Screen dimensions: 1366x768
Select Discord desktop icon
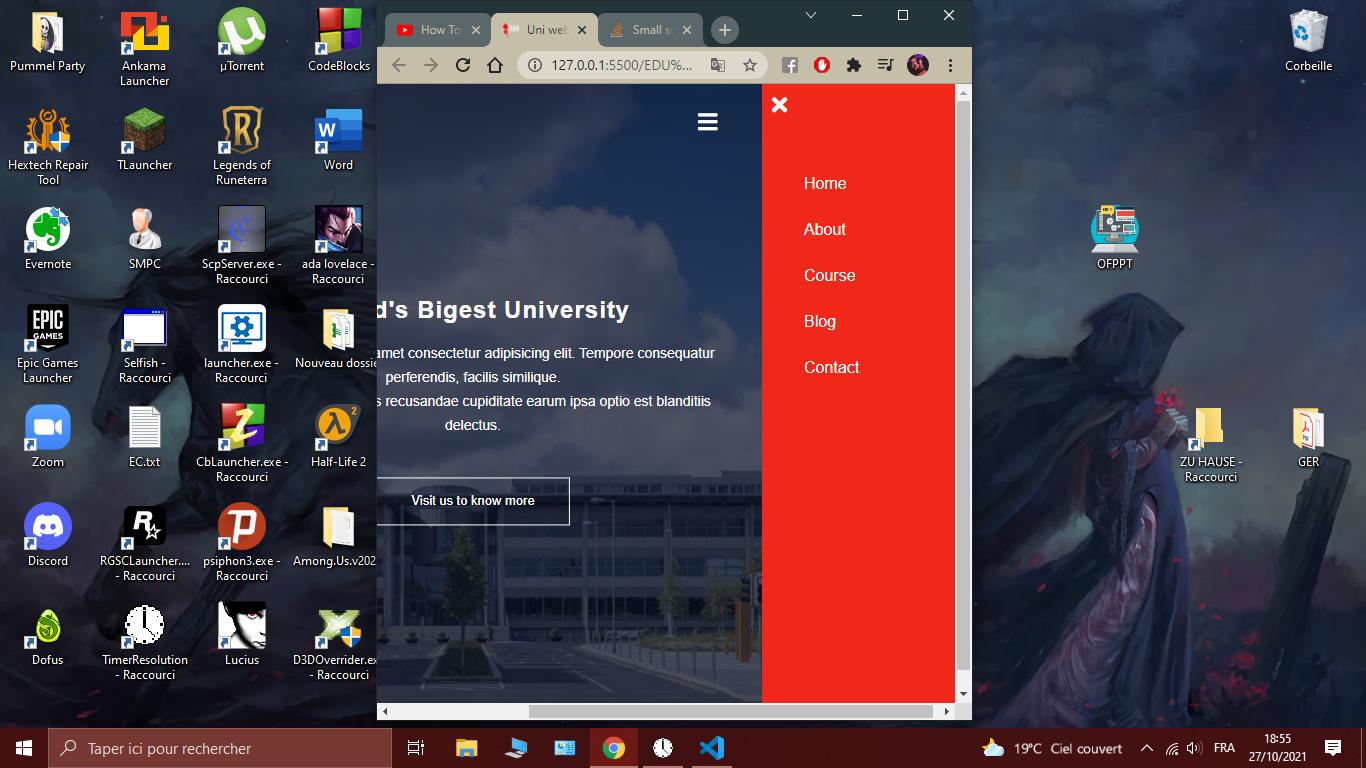click(x=47, y=537)
